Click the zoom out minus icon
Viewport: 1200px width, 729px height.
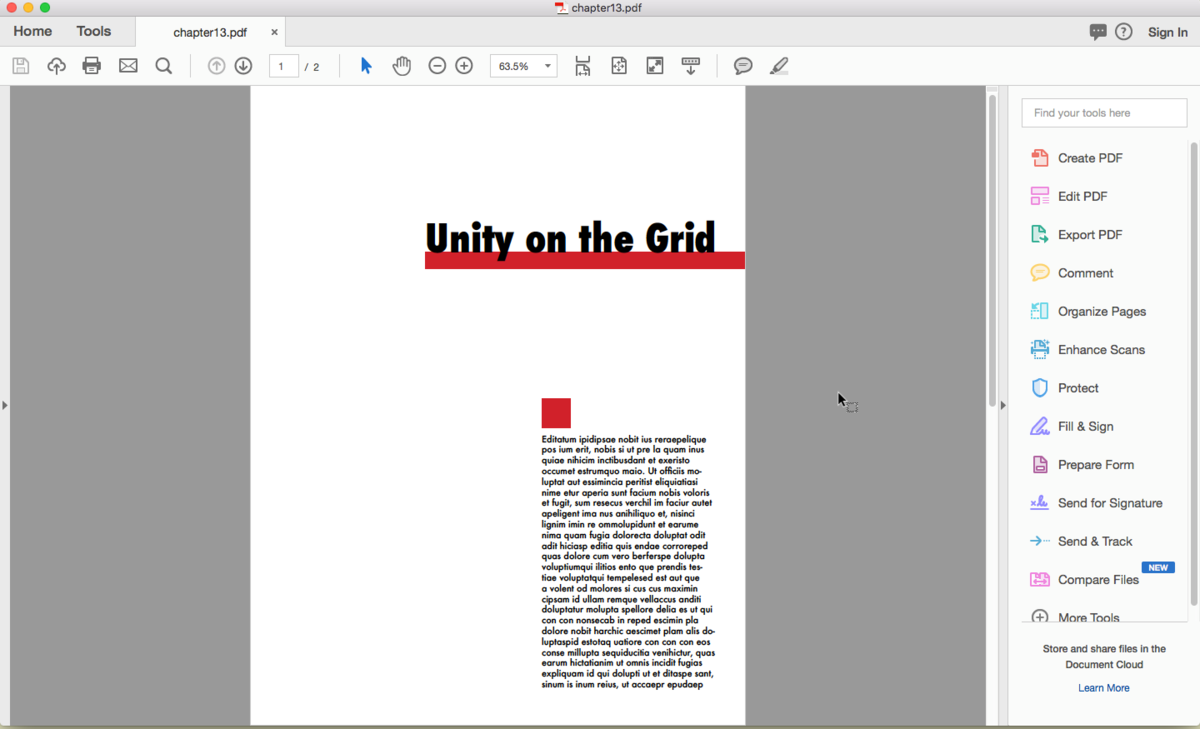click(437, 66)
